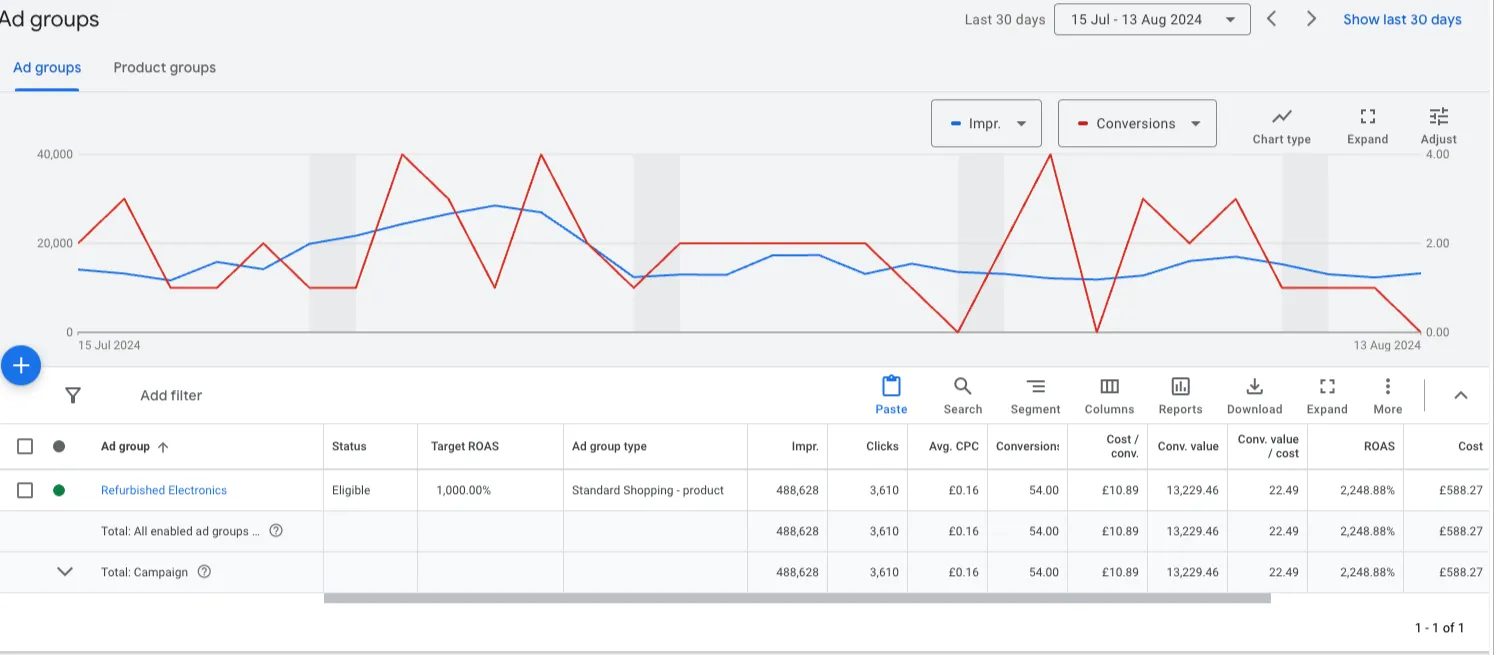This screenshot has height=655, width=1494.
Task: Select the Refurbished Electronics row checkbox
Action: (x=25, y=490)
